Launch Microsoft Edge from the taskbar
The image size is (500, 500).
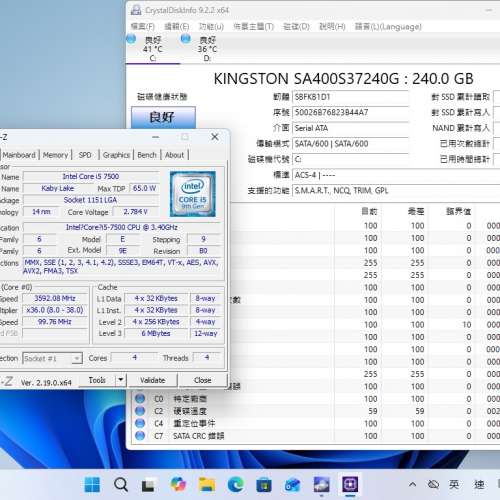(235, 484)
